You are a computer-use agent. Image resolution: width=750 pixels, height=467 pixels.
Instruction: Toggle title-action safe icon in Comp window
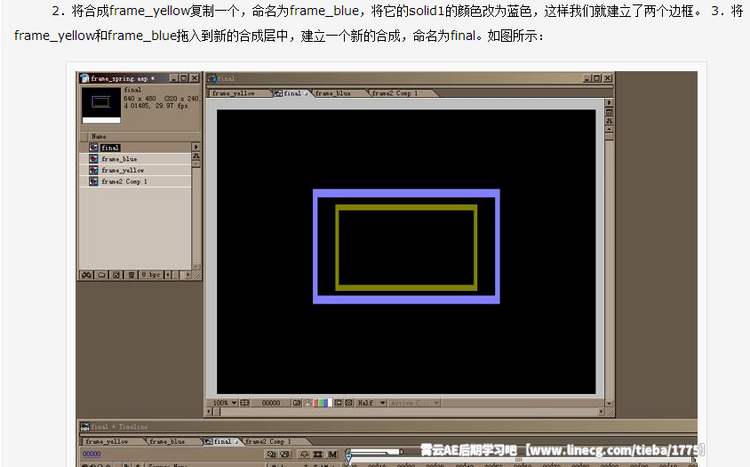pos(244,403)
